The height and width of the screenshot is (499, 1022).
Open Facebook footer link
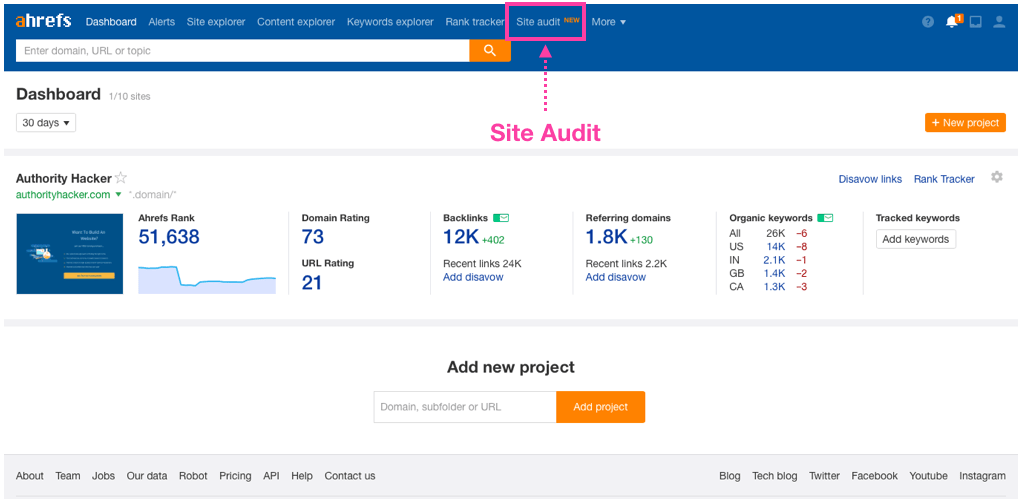(875, 476)
